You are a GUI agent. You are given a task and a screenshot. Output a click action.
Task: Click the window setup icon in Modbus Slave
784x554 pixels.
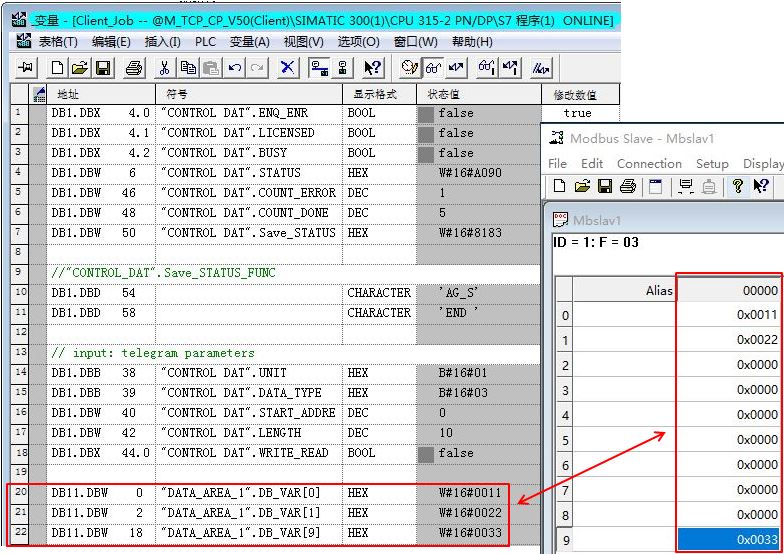tap(655, 186)
